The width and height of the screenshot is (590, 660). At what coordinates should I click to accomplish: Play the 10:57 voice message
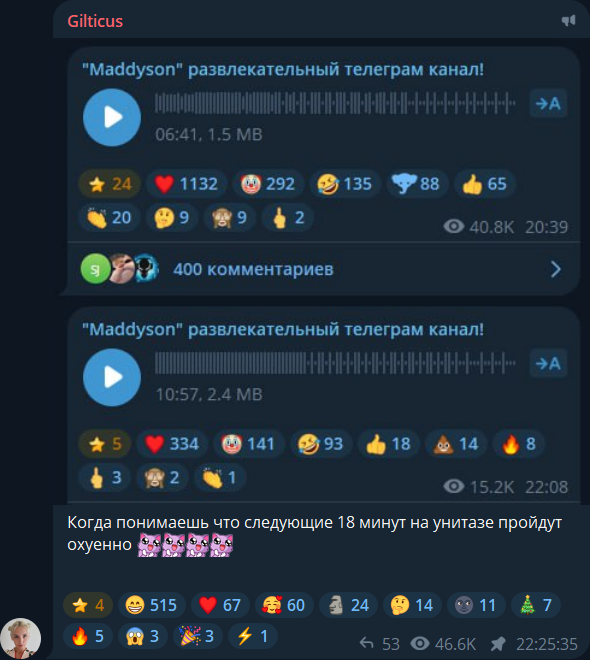click(x=112, y=377)
